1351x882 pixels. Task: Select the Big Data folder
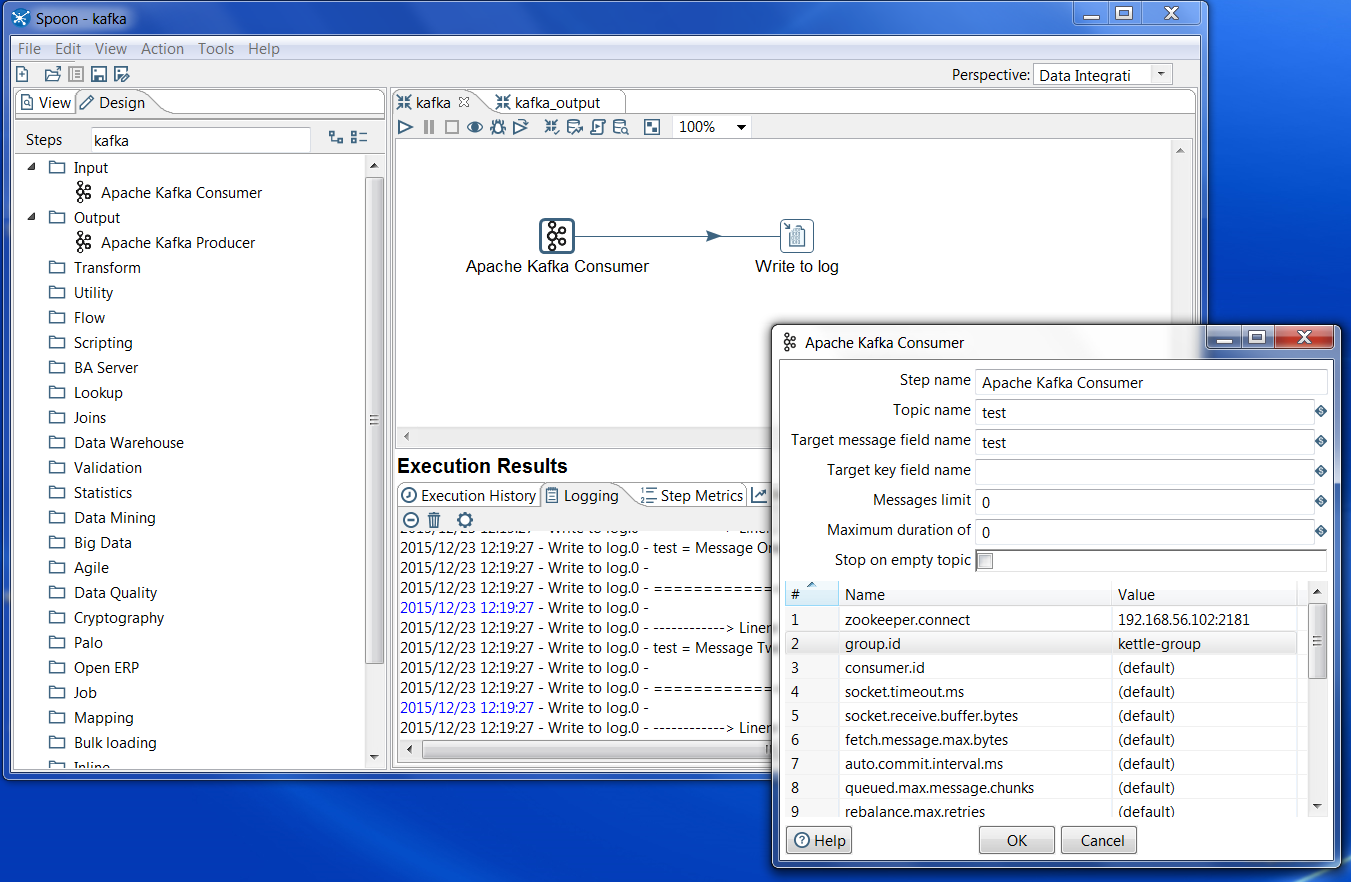pyautogui.click(x=102, y=542)
